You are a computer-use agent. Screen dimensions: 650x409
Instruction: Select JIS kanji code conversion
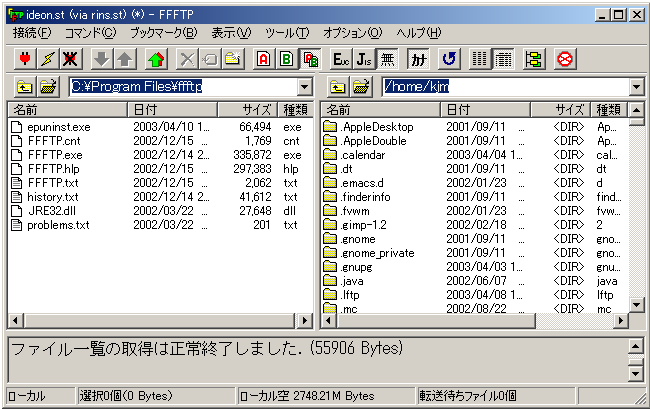click(364, 59)
